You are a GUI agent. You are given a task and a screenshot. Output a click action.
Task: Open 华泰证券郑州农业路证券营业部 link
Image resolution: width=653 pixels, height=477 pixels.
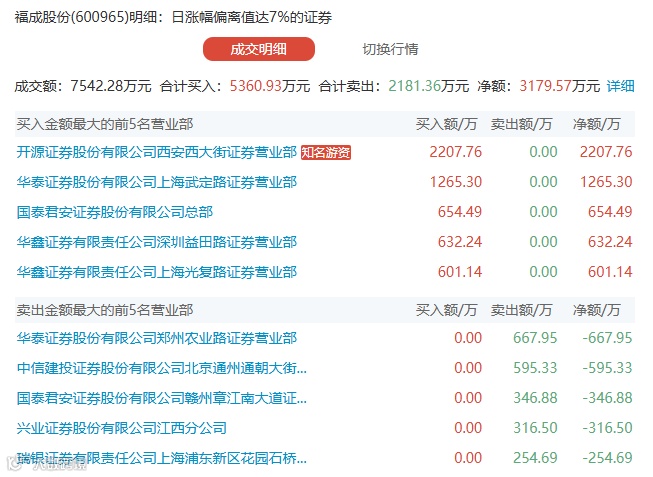(157, 338)
